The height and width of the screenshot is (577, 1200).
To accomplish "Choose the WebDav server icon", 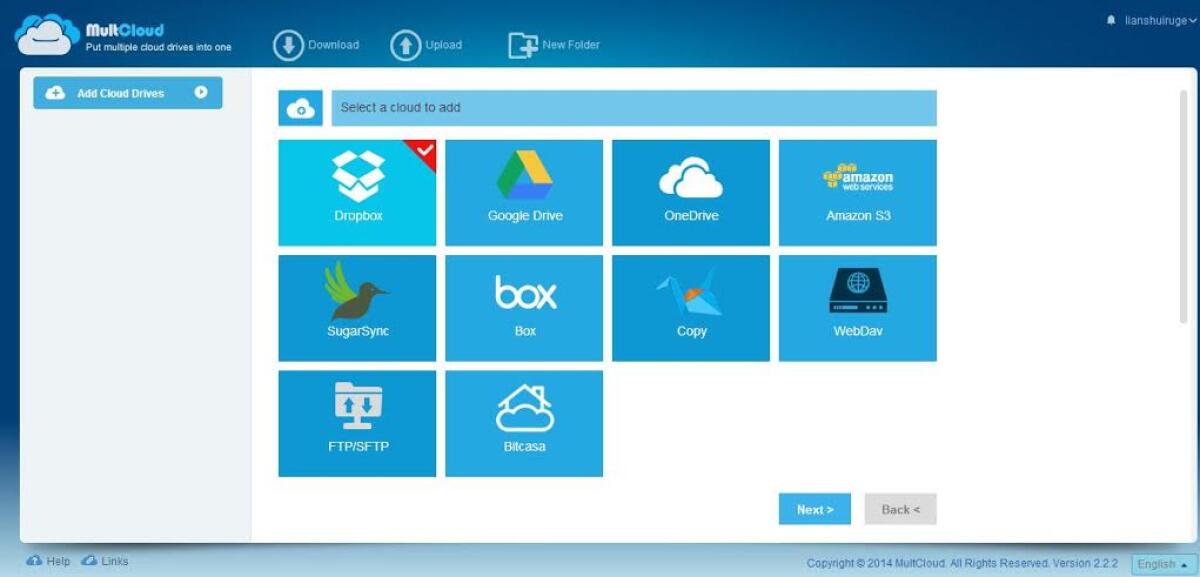I will (x=856, y=307).
